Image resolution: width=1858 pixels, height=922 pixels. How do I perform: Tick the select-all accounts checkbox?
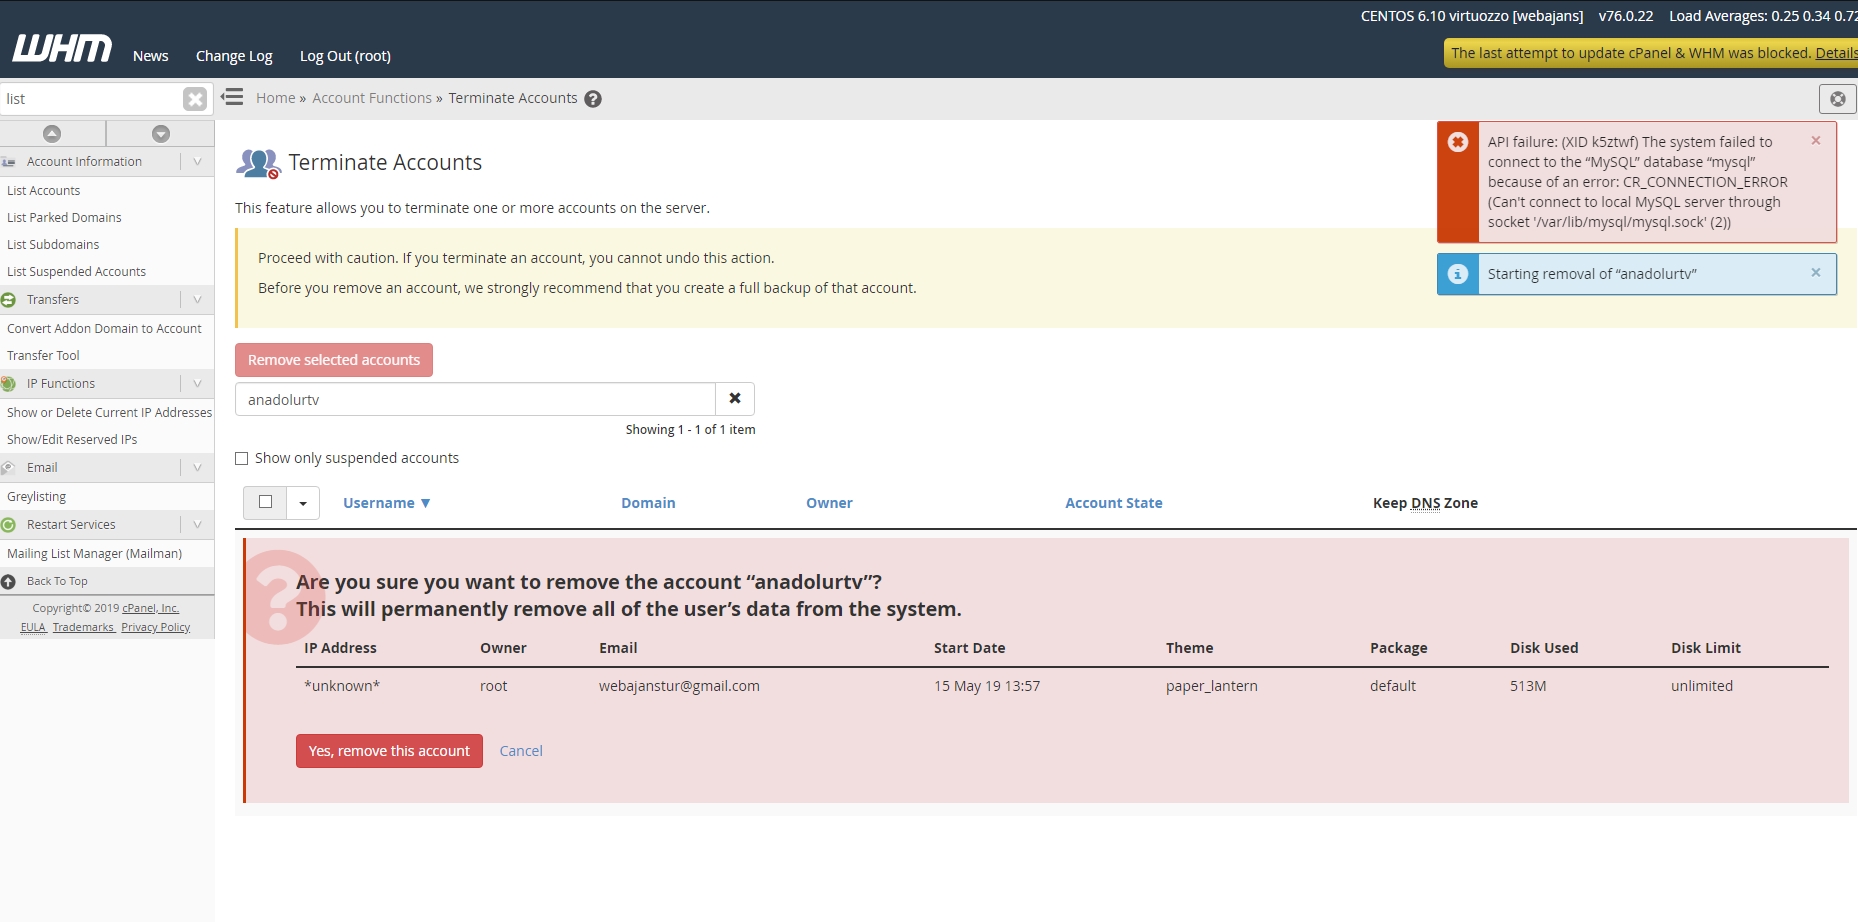[265, 502]
